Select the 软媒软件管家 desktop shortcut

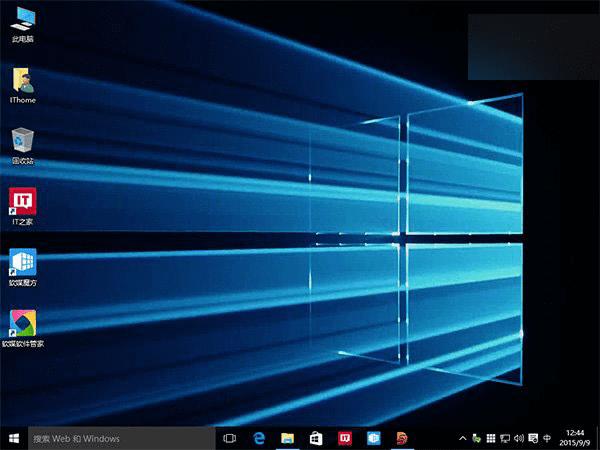click(x=23, y=329)
